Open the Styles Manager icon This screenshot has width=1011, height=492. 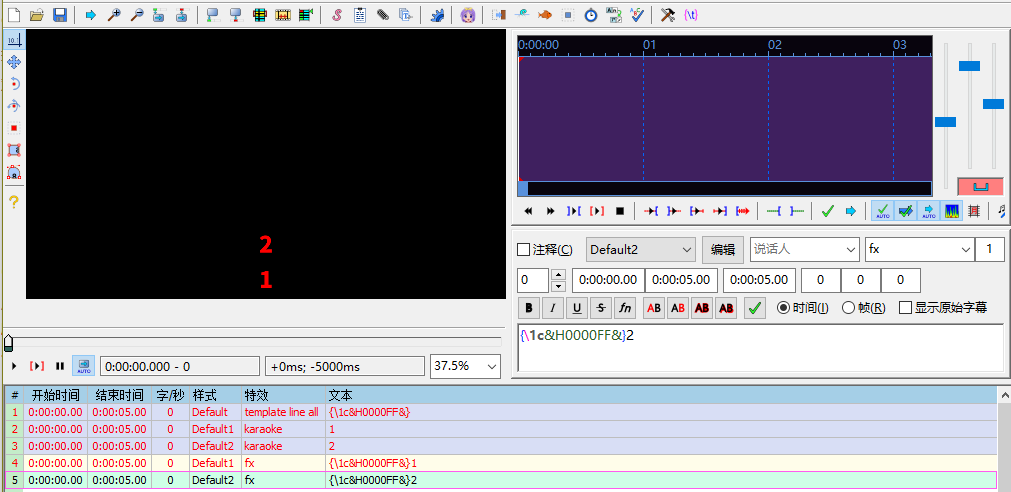336,15
